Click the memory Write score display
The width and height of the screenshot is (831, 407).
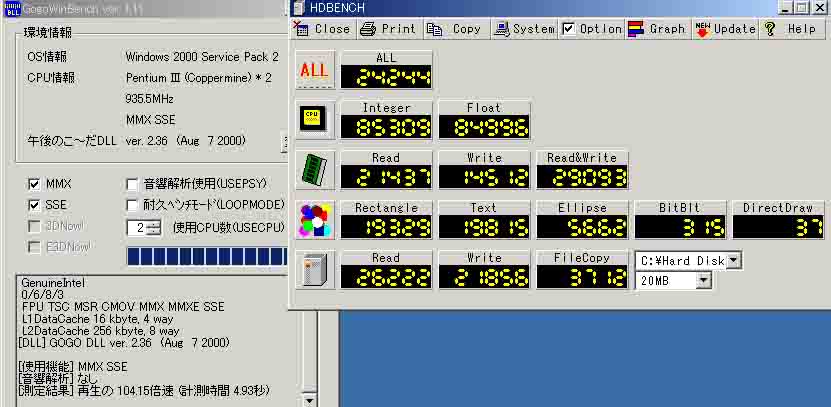(484, 177)
